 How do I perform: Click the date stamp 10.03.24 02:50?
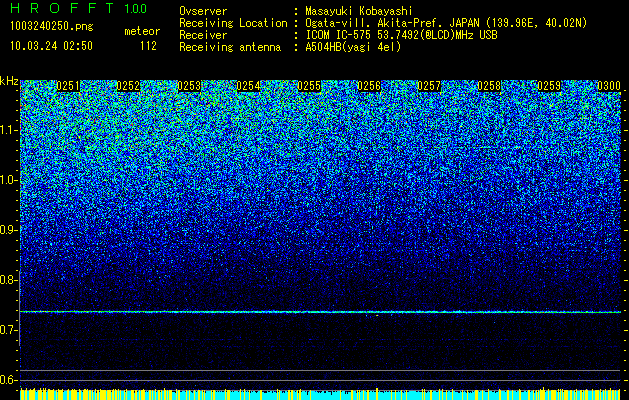tap(51, 46)
